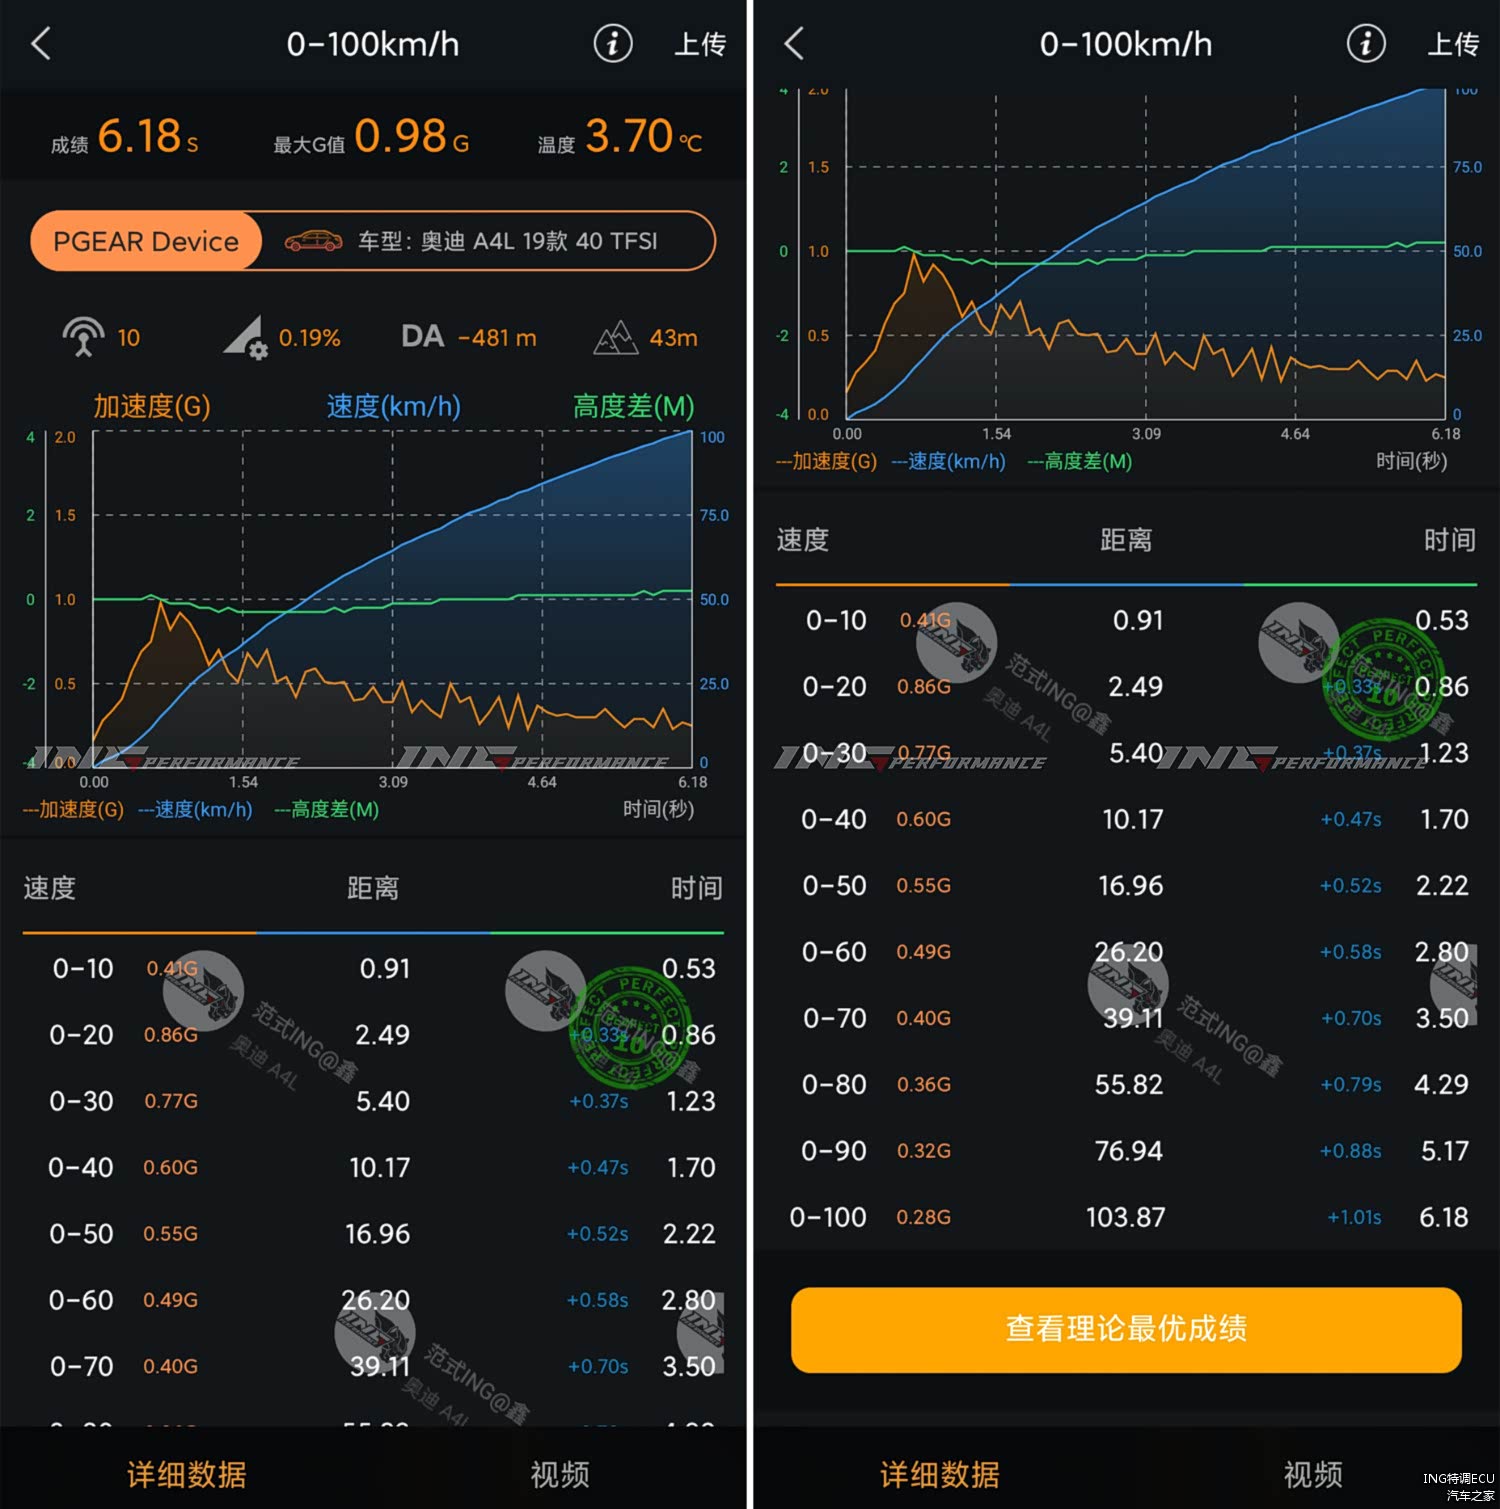The image size is (1500, 1509).
Task: Open info icon on the right screen
Action: pyautogui.click(x=1365, y=44)
